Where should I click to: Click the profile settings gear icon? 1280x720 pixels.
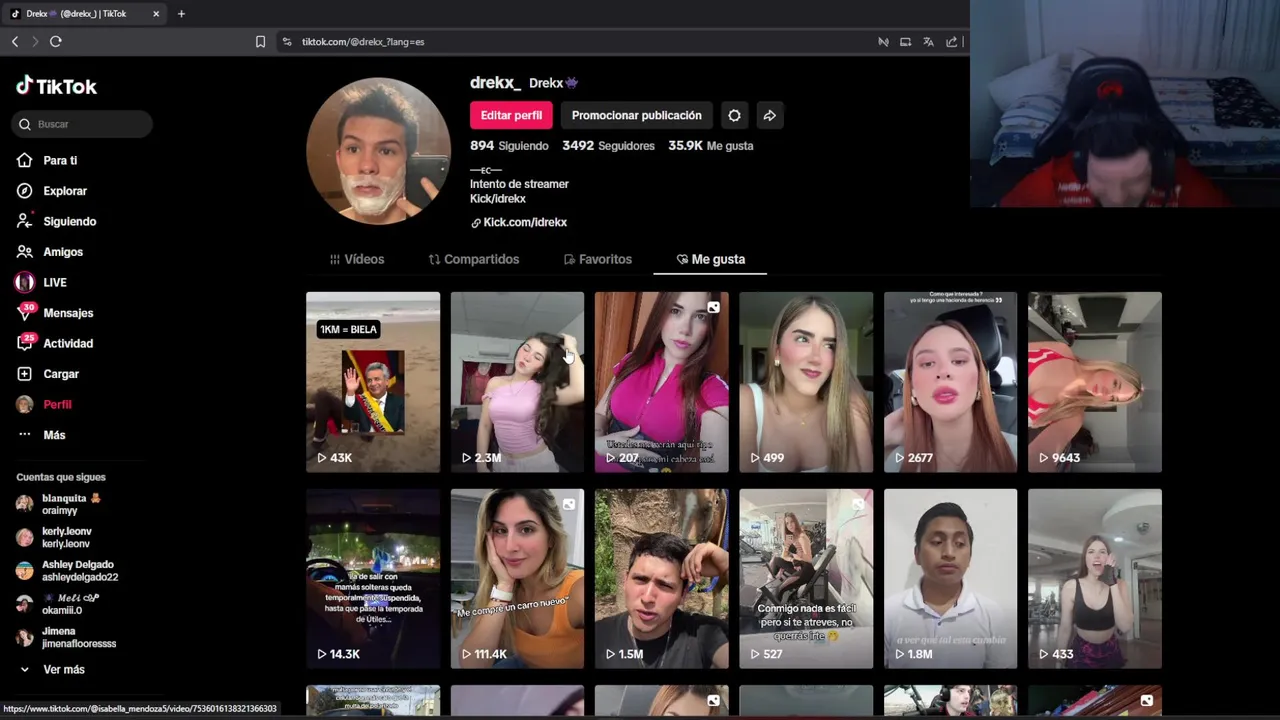pyautogui.click(x=734, y=115)
